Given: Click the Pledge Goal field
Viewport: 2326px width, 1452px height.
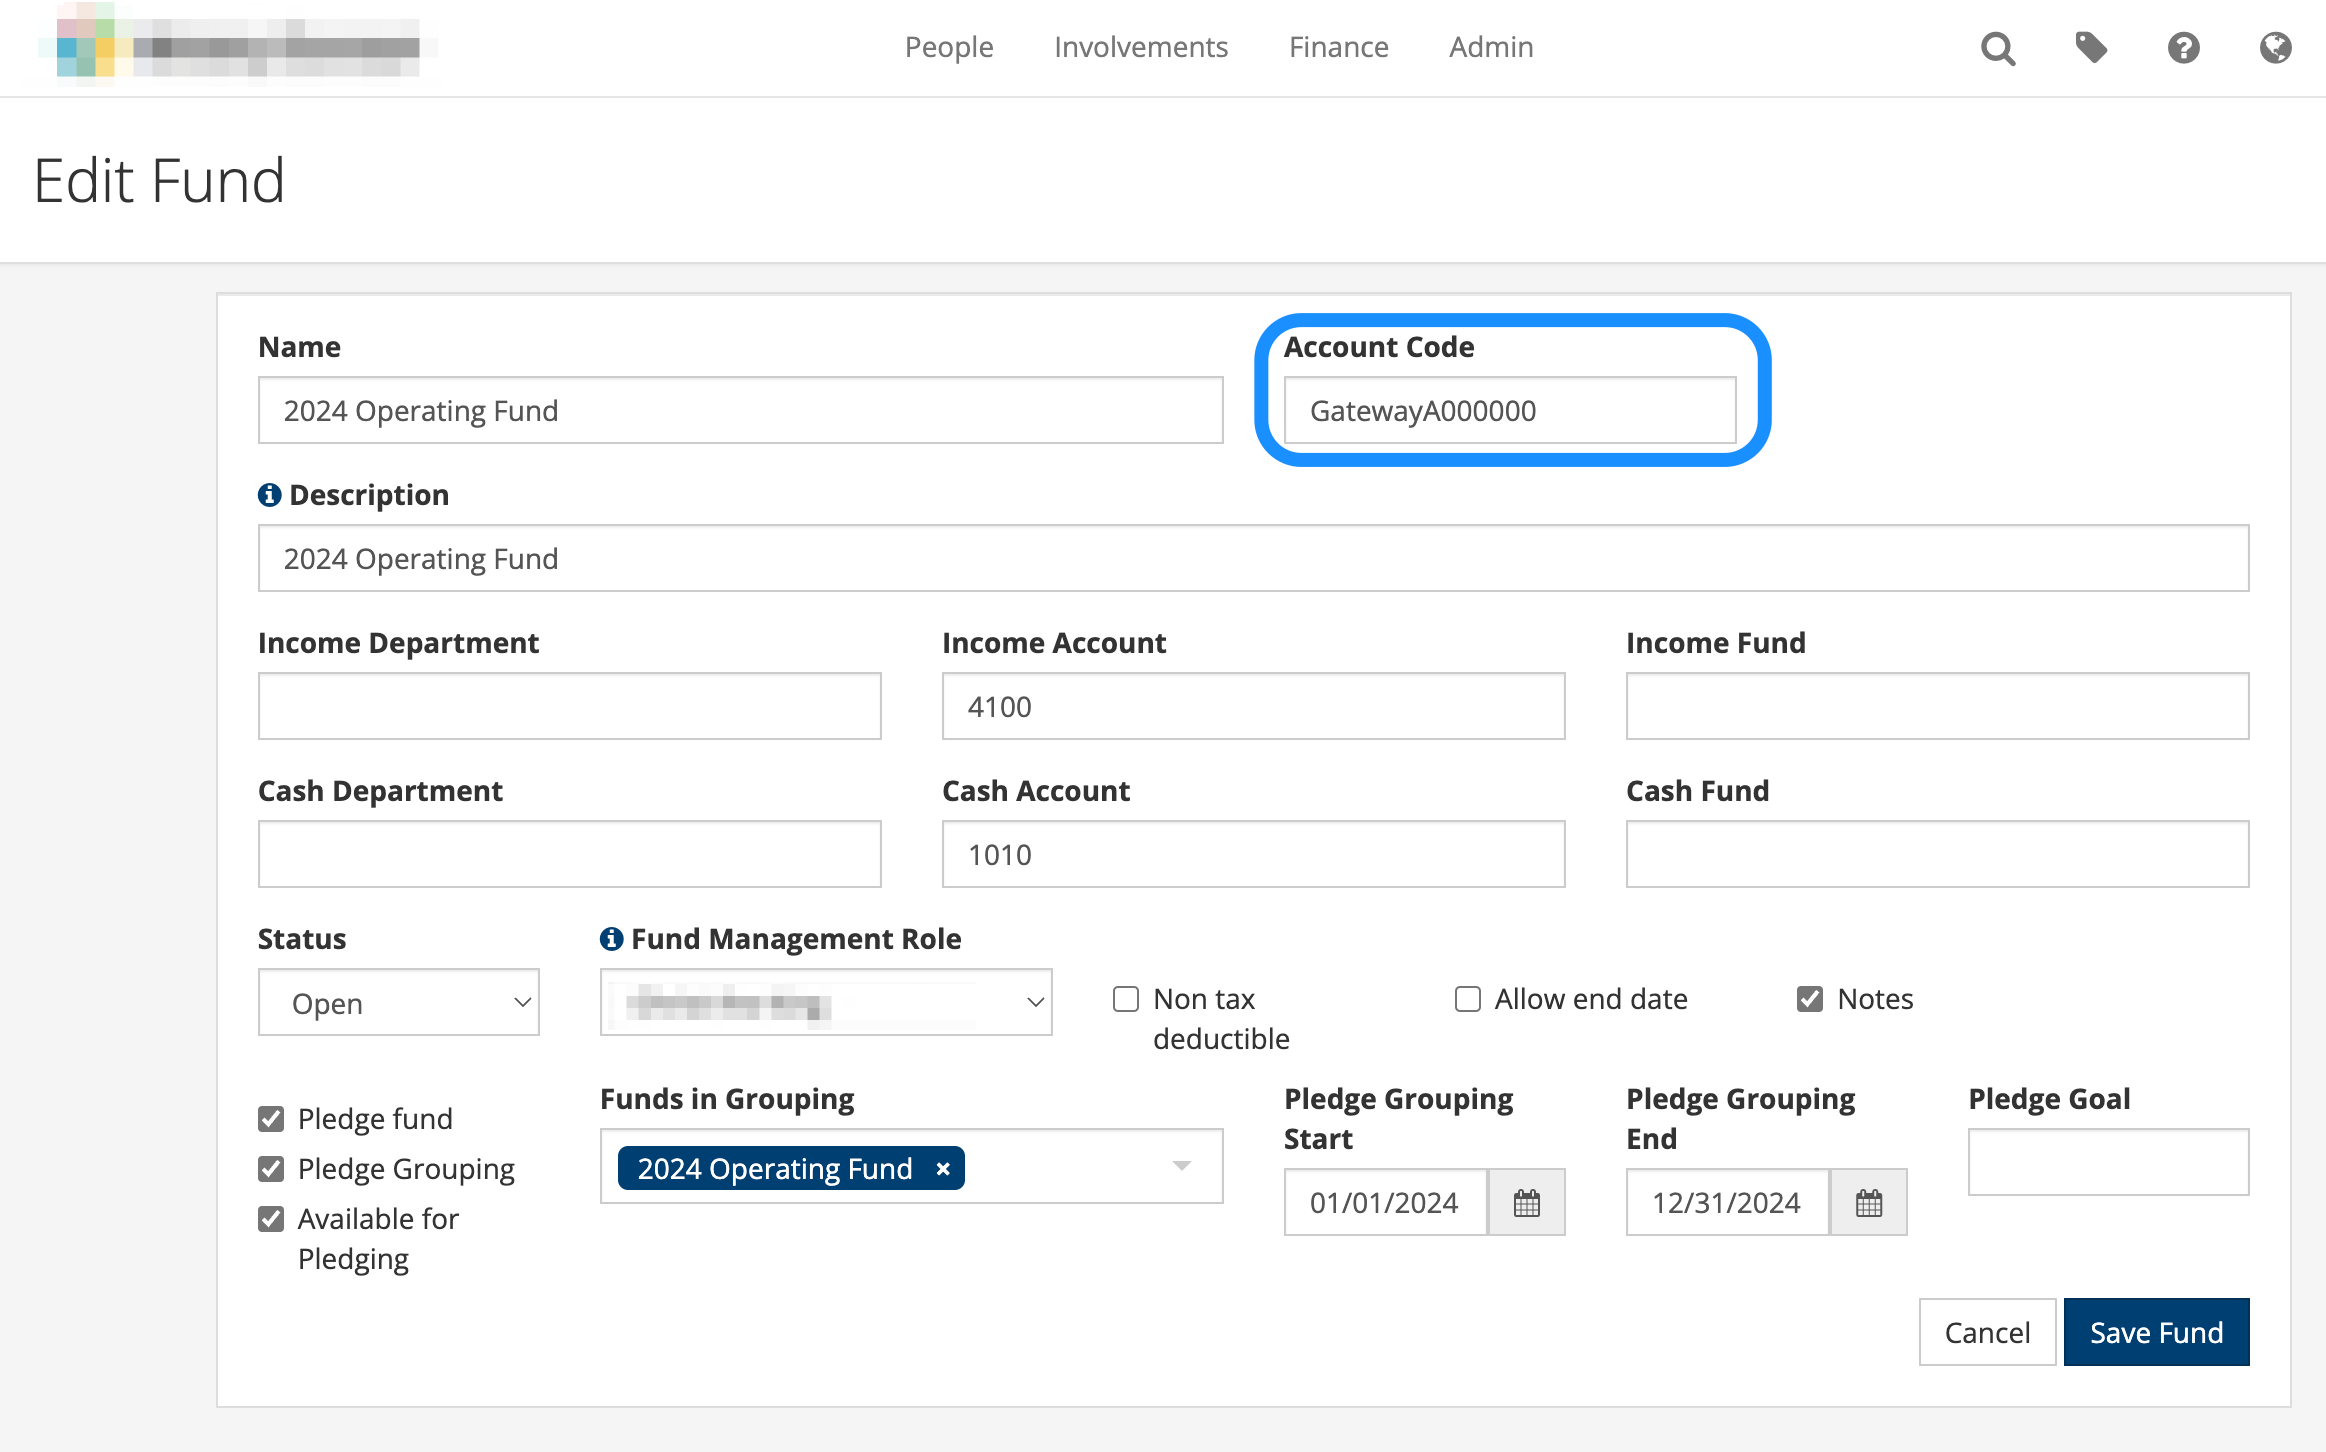Looking at the screenshot, I should 2109,1162.
